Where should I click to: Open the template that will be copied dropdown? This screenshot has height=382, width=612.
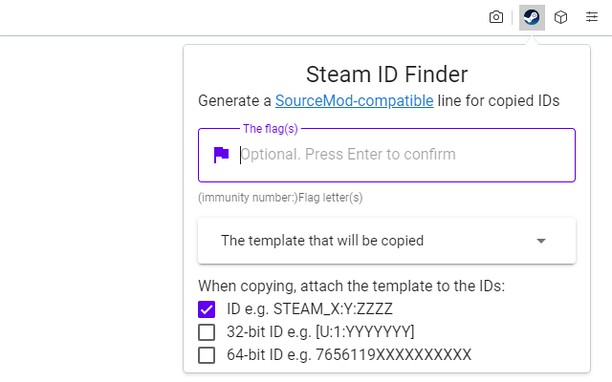tap(387, 241)
